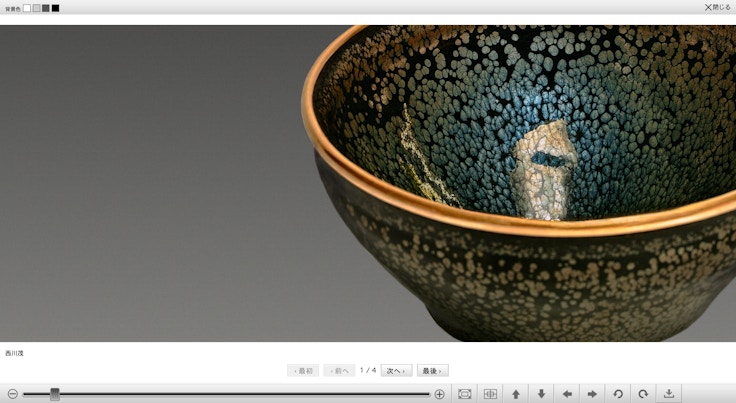Rotate the image counterclockwise

(x=618, y=394)
